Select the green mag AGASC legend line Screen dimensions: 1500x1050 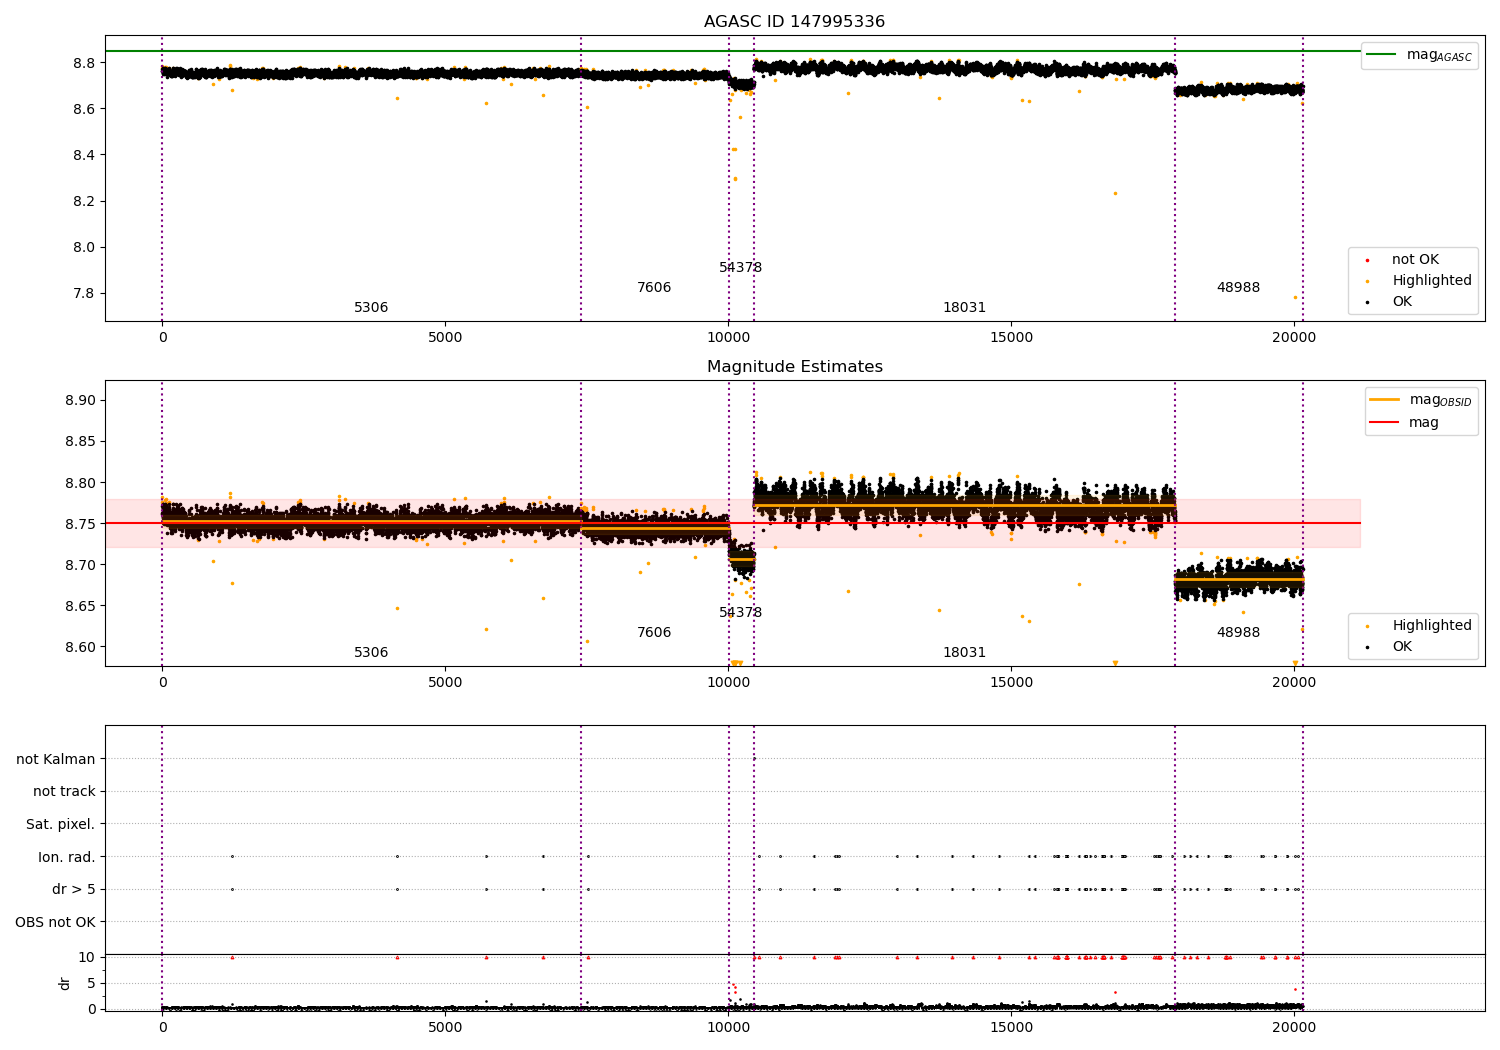[1383, 55]
